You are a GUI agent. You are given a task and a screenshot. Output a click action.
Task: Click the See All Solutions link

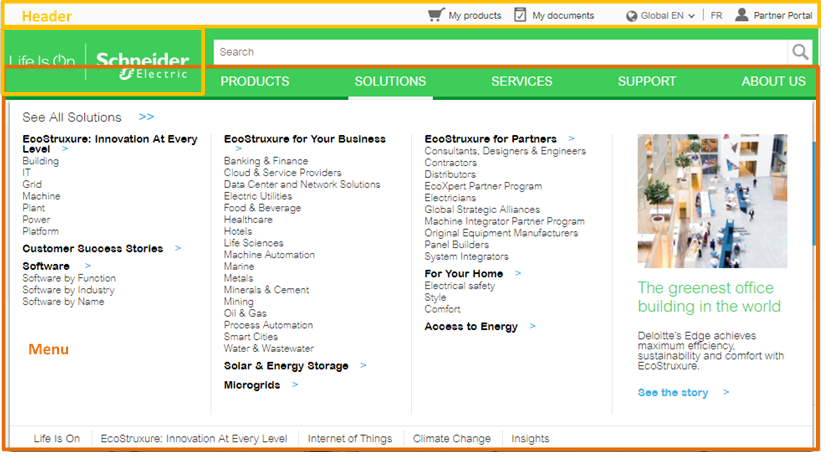[72, 117]
